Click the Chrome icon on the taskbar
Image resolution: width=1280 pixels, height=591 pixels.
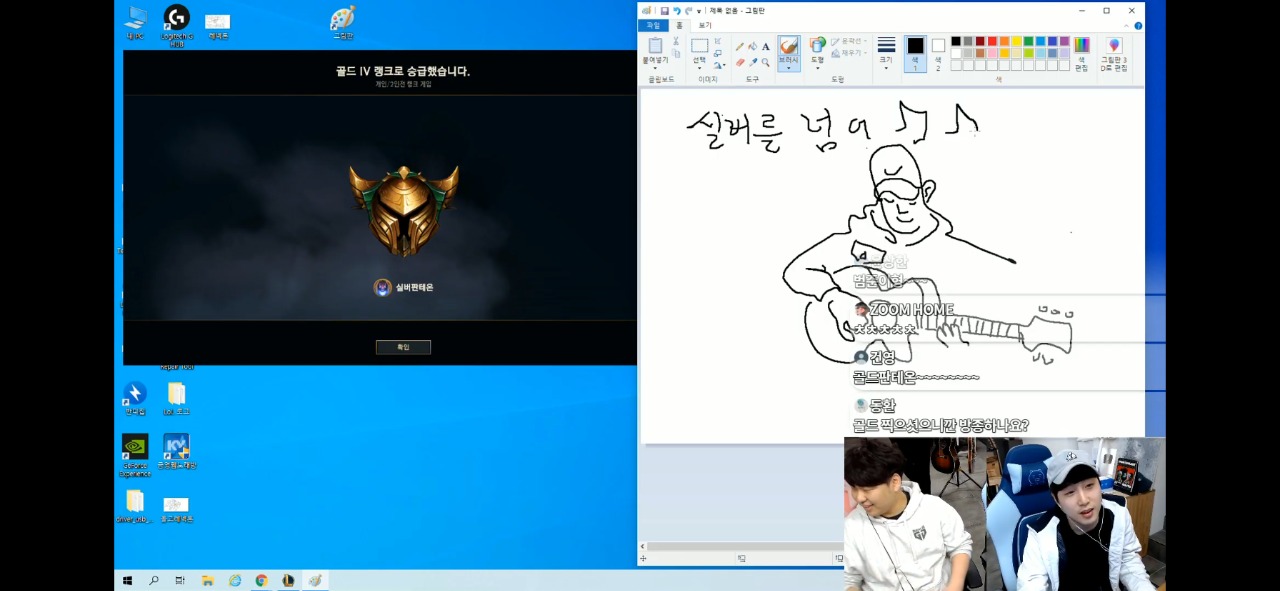click(261, 580)
